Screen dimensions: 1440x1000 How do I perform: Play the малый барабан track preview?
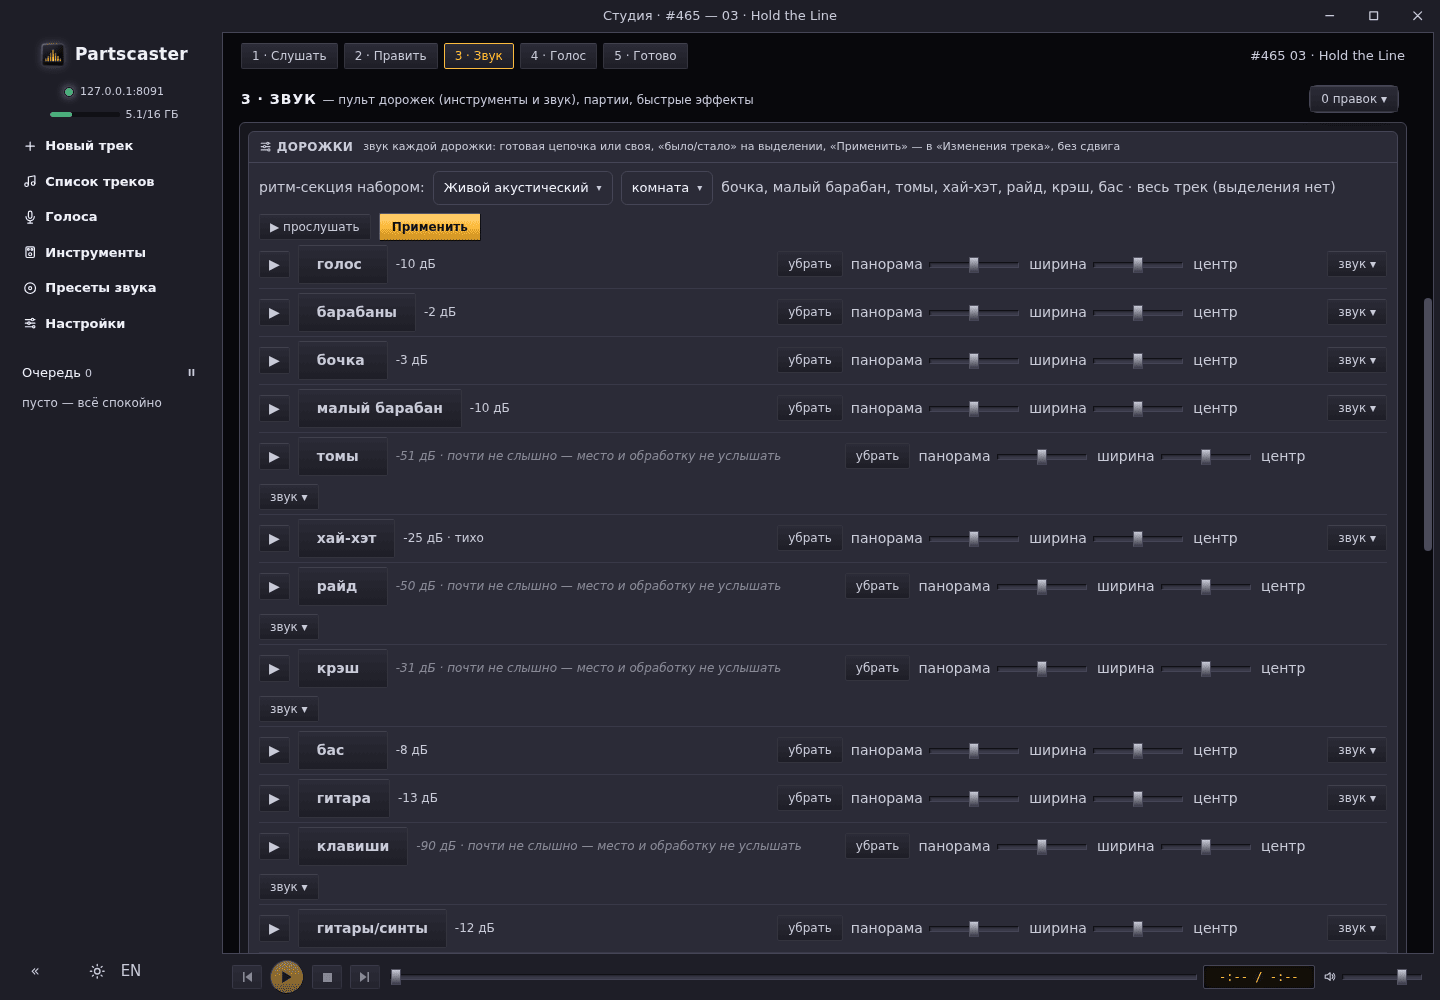point(274,409)
